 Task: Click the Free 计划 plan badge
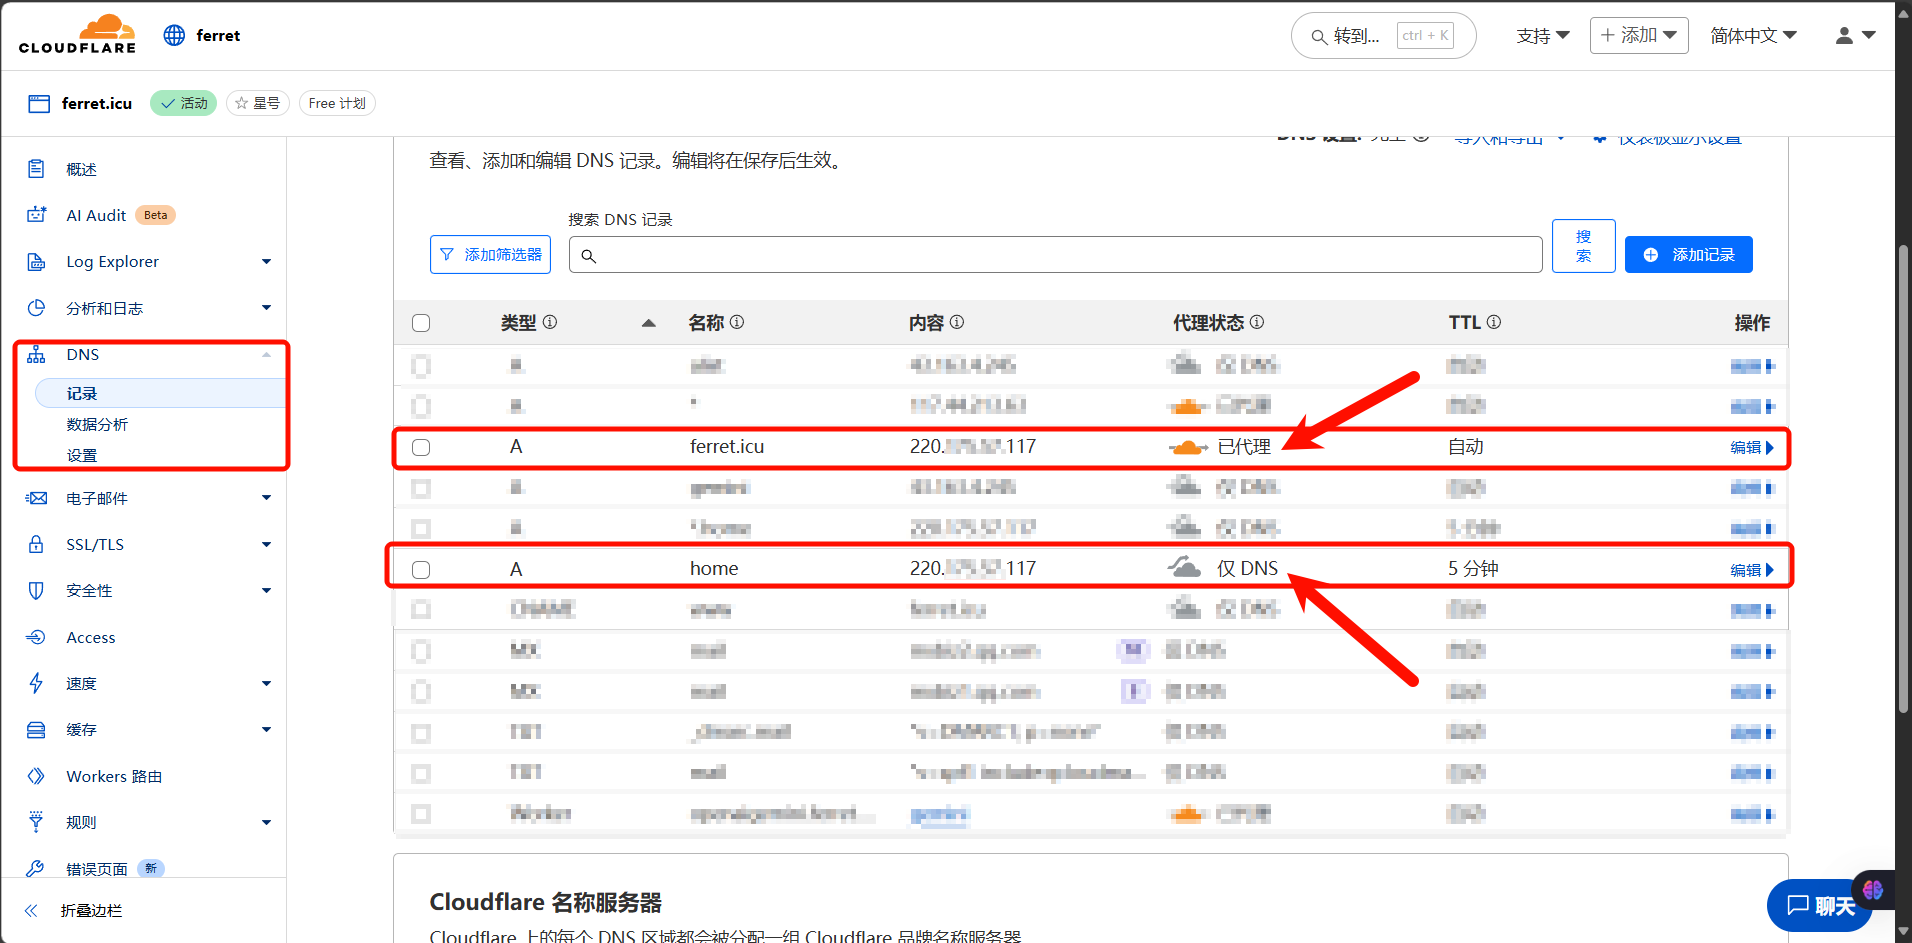tap(337, 103)
